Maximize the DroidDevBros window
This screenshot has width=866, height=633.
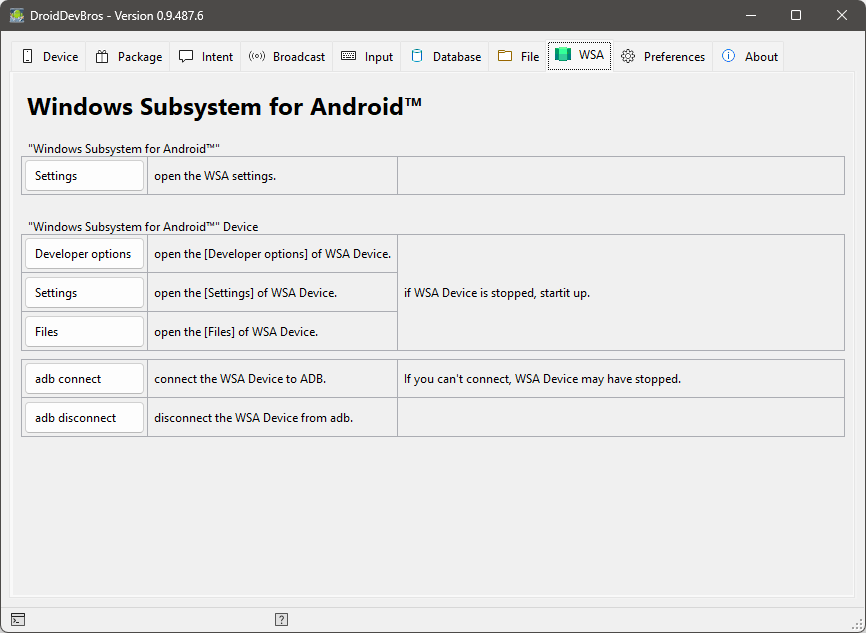pos(796,15)
